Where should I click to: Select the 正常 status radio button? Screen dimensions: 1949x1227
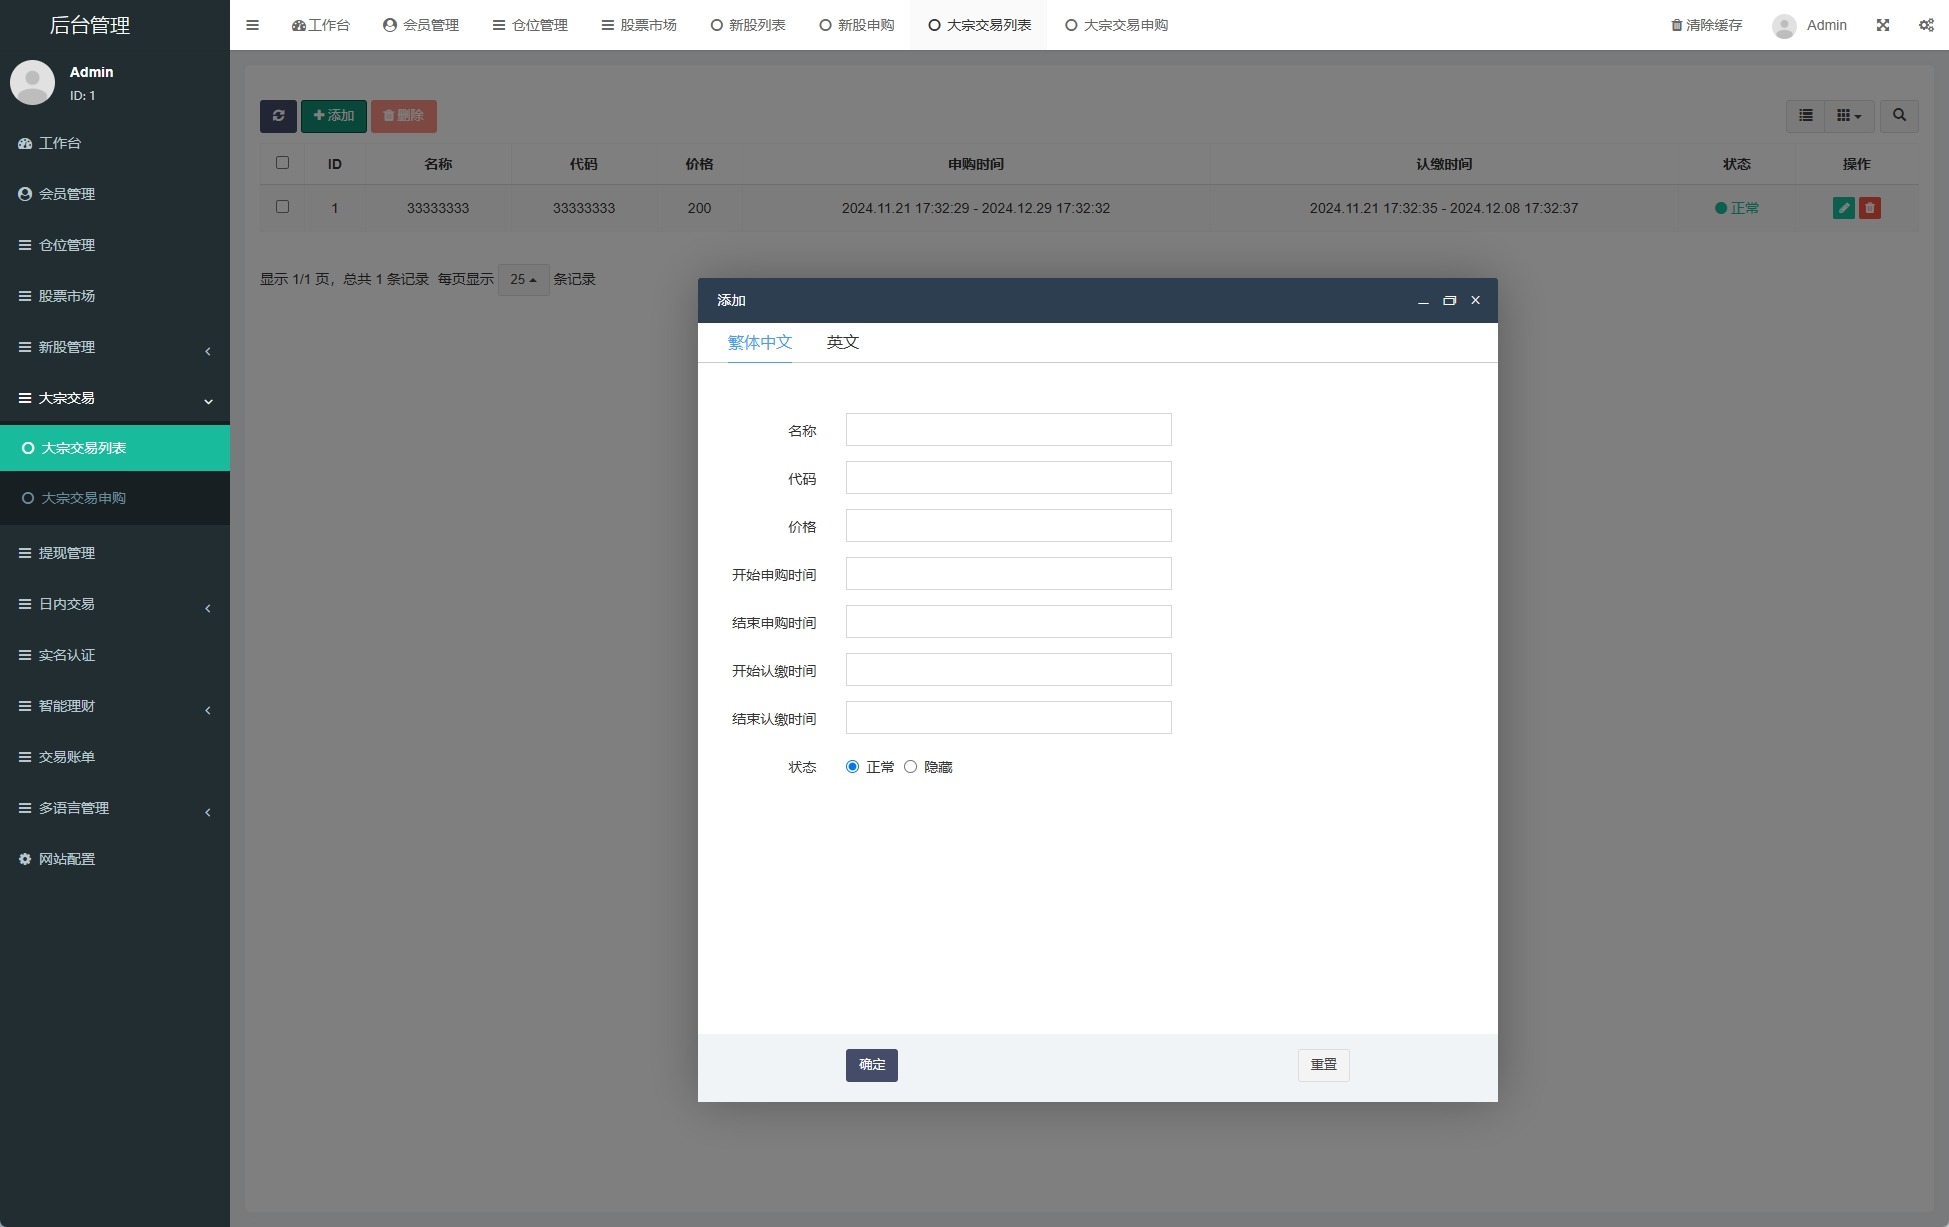click(x=852, y=767)
